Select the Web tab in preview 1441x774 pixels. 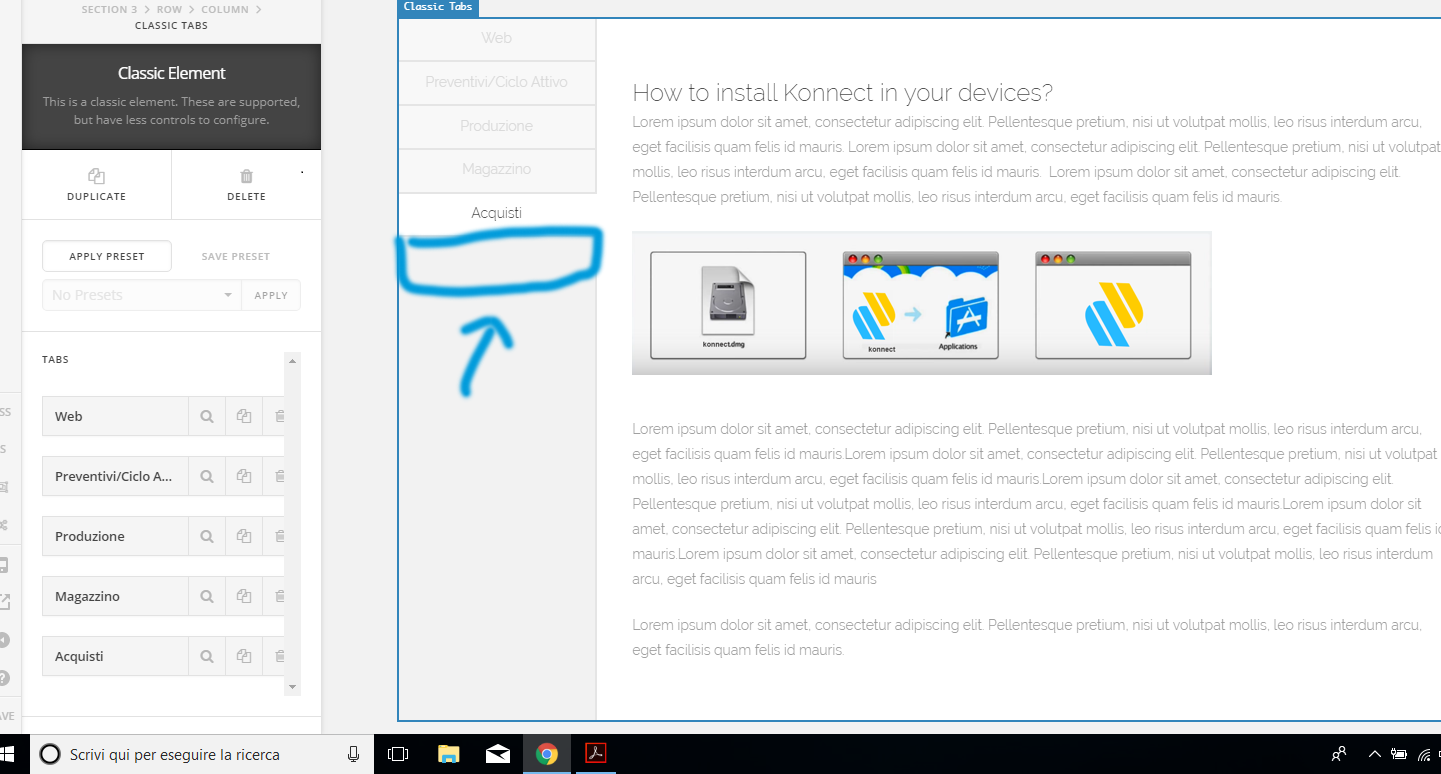(497, 38)
